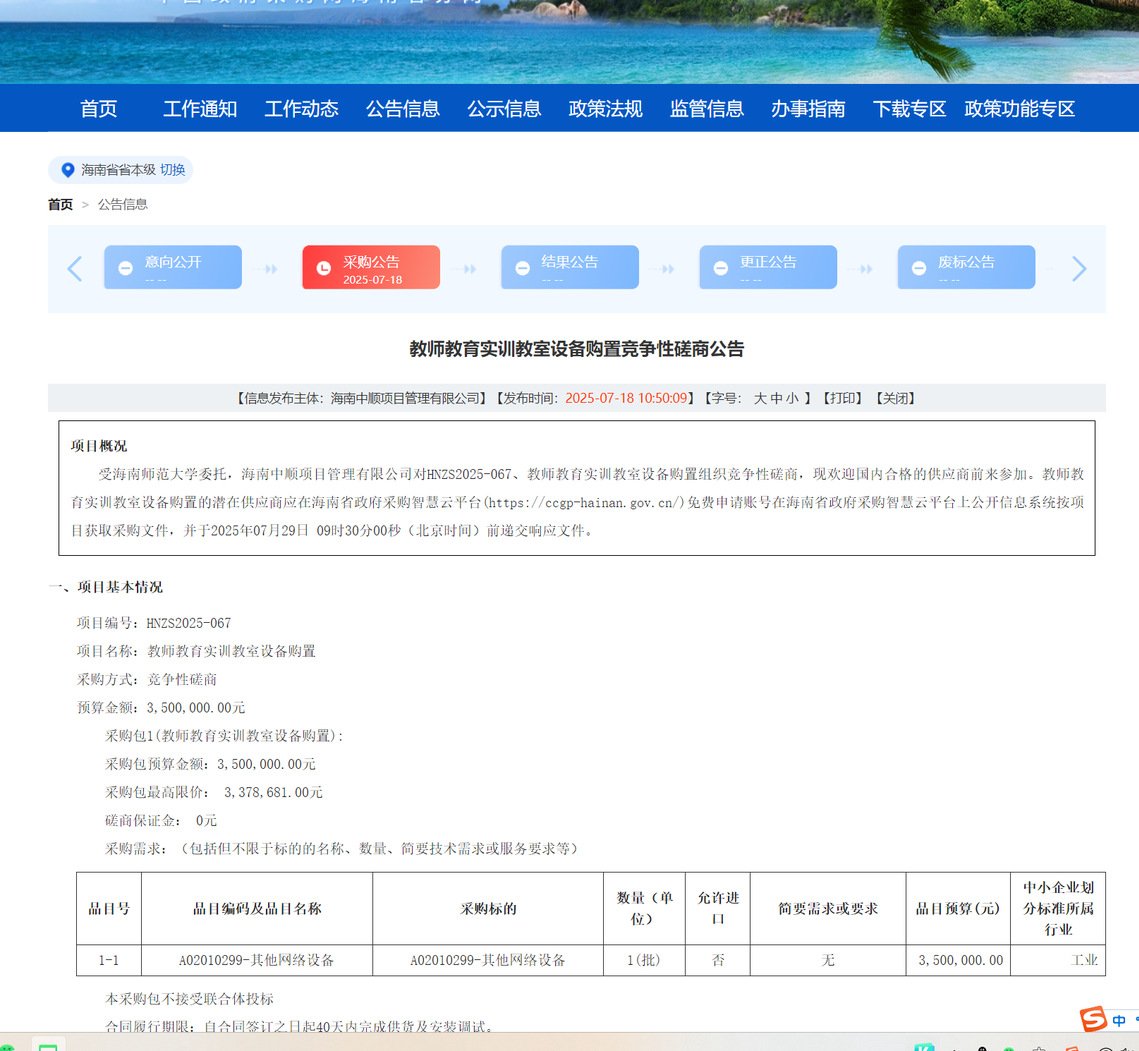Set font size to 大 (large)
The image size is (1139, 1051).
(760, 398)
